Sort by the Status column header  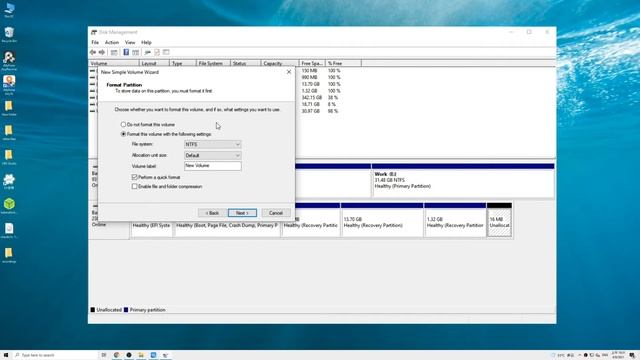[245, 63]
